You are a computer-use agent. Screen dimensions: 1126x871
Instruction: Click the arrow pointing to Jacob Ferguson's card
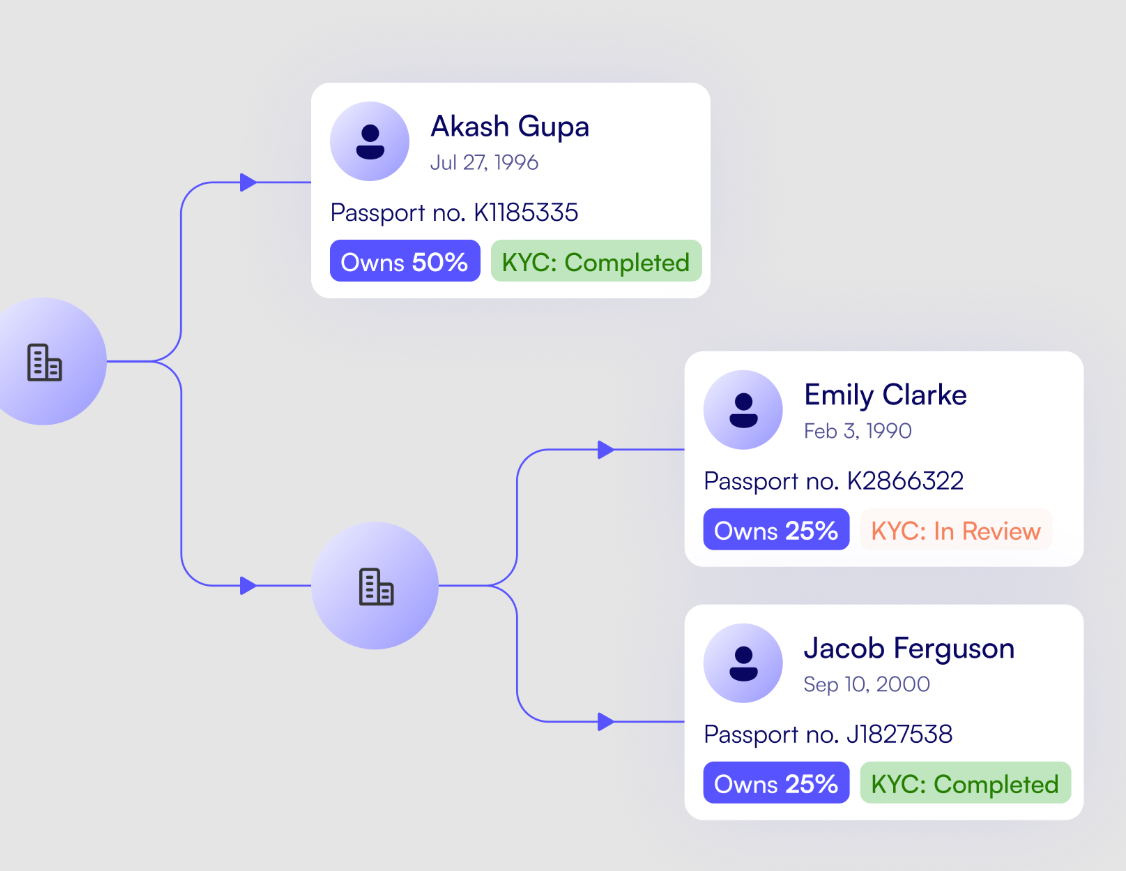point(606,721)
